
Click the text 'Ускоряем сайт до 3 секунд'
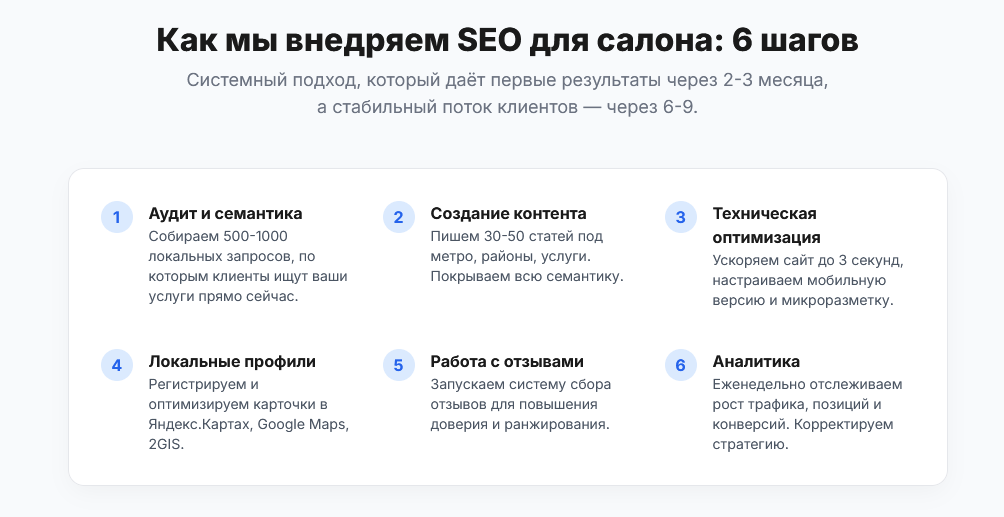808,281
